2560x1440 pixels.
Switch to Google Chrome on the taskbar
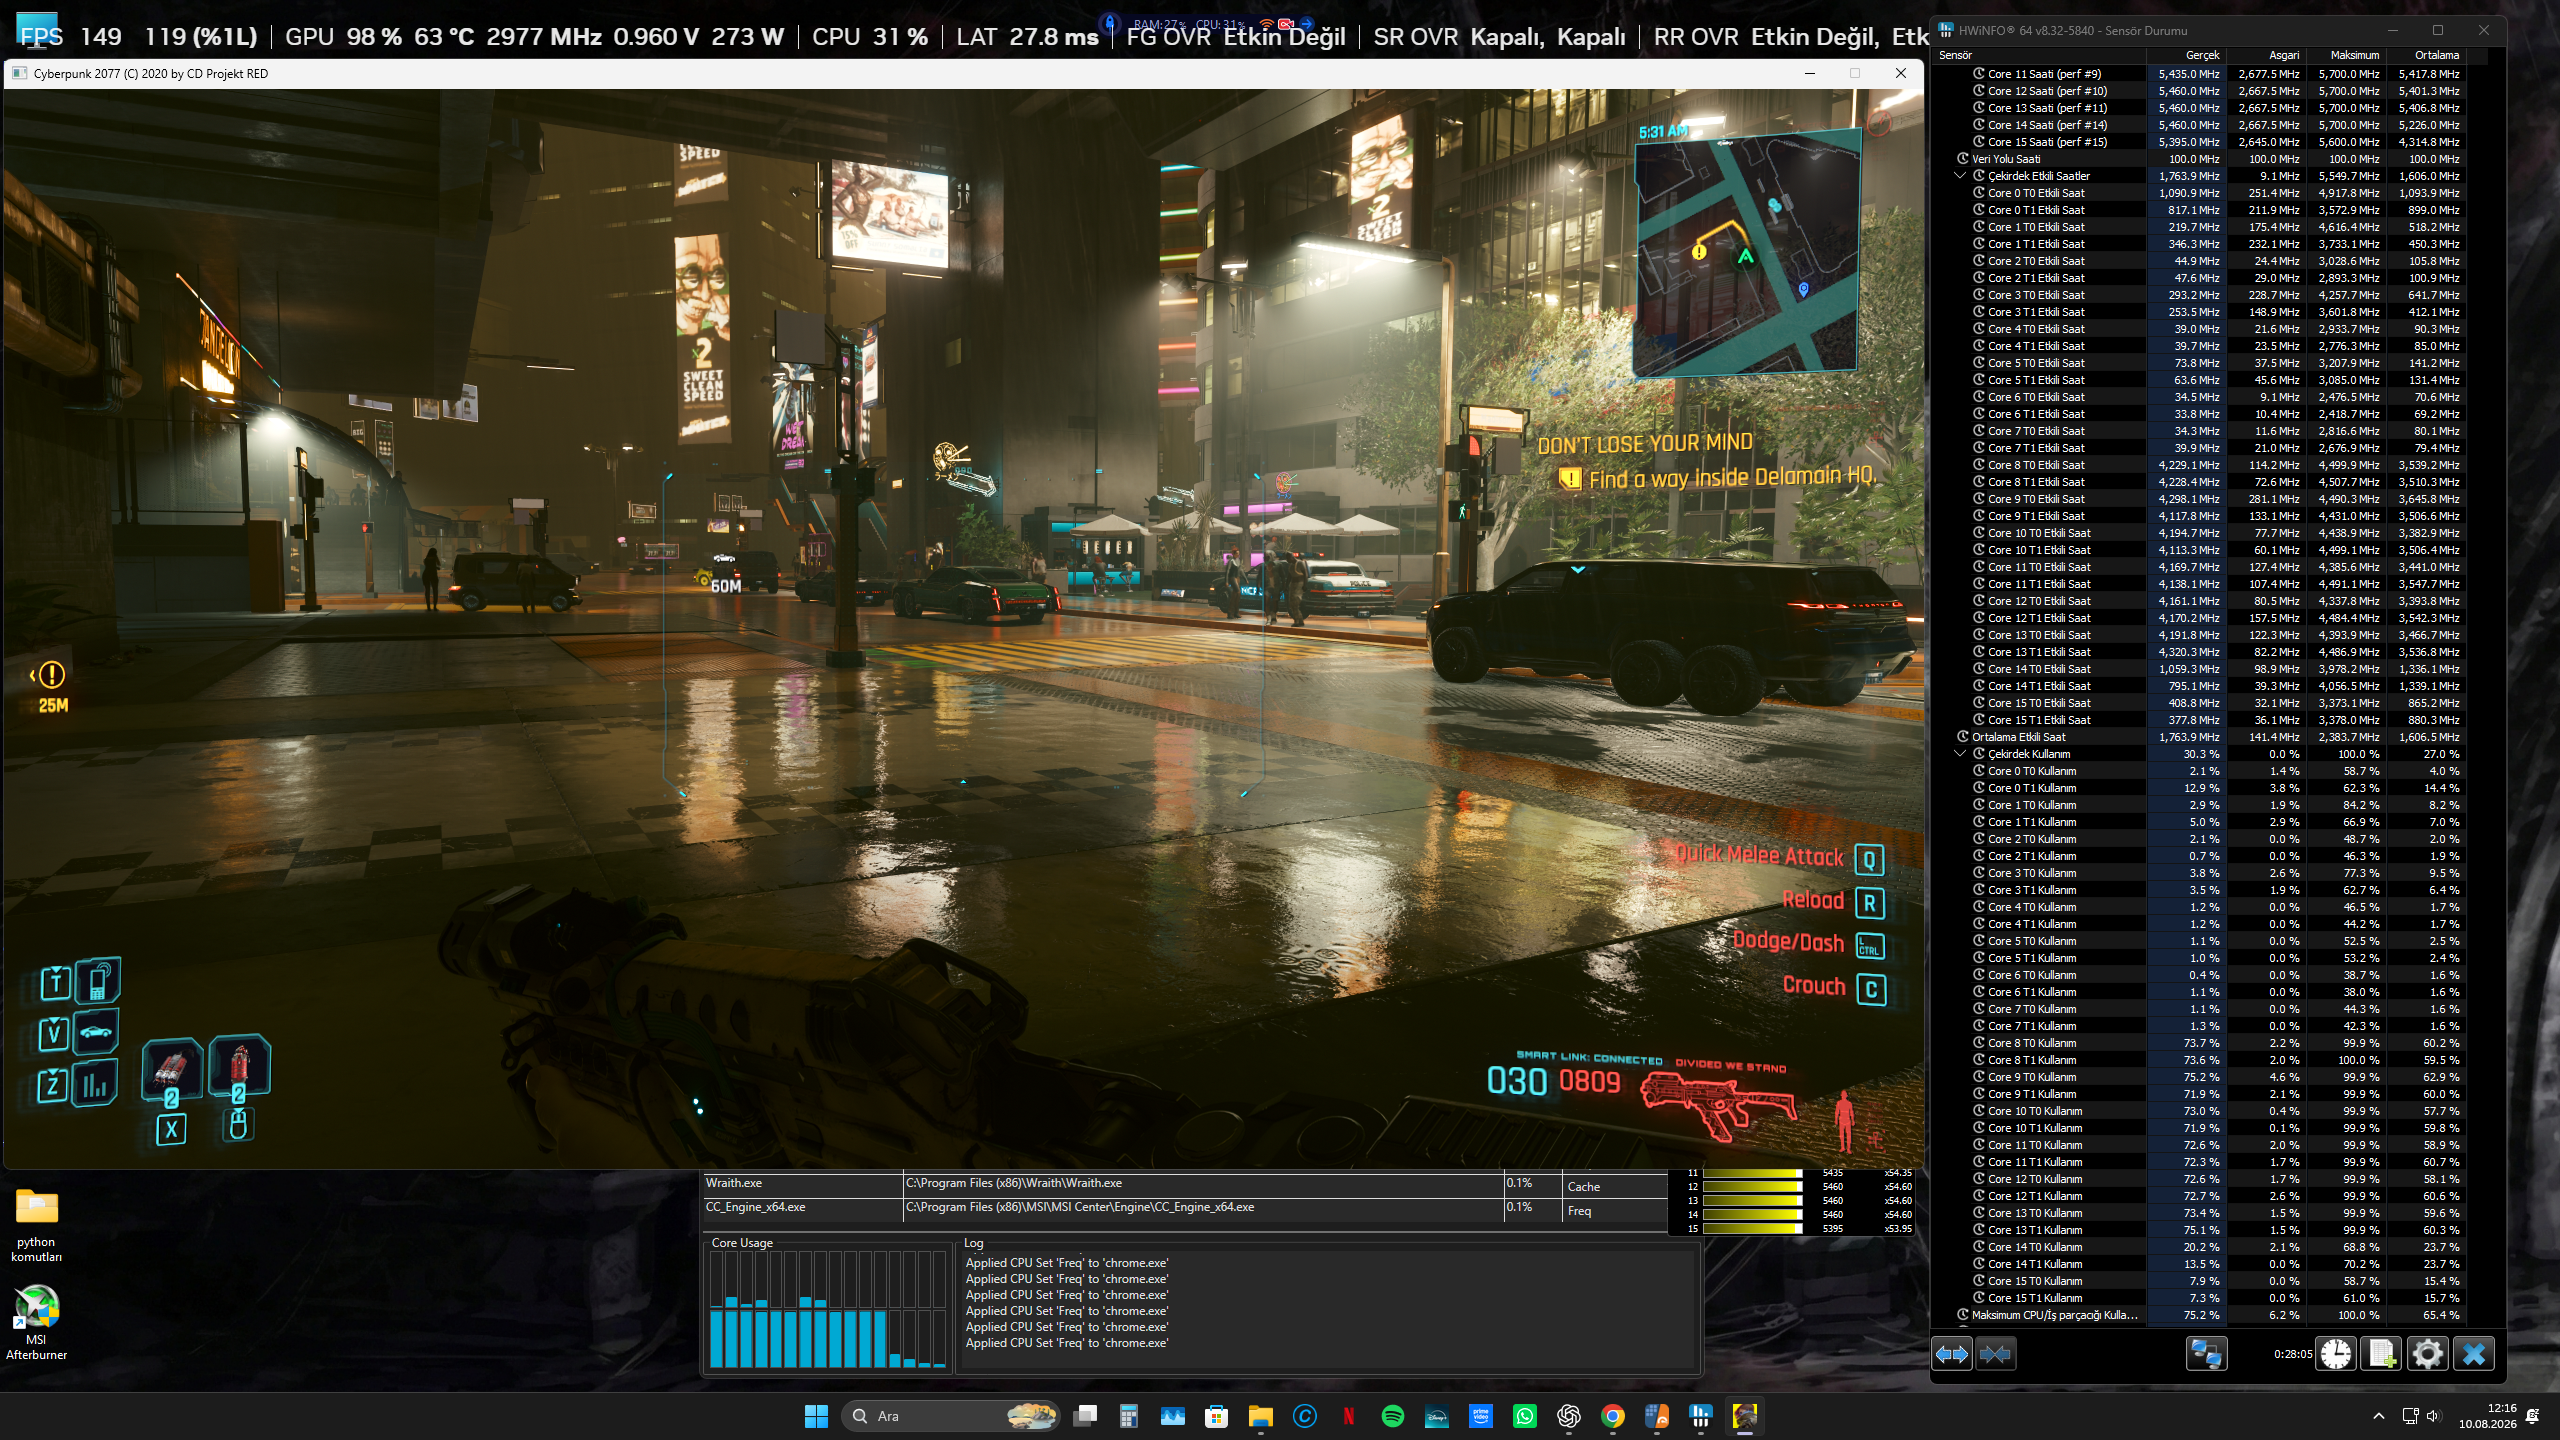(x=1612, y=1416)
